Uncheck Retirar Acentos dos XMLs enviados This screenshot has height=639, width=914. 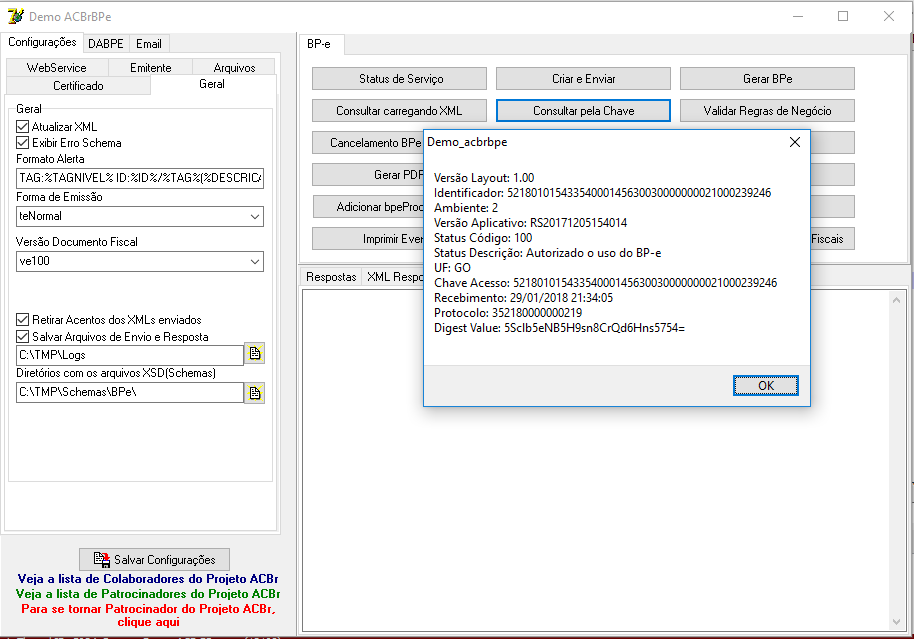(23, 320)
